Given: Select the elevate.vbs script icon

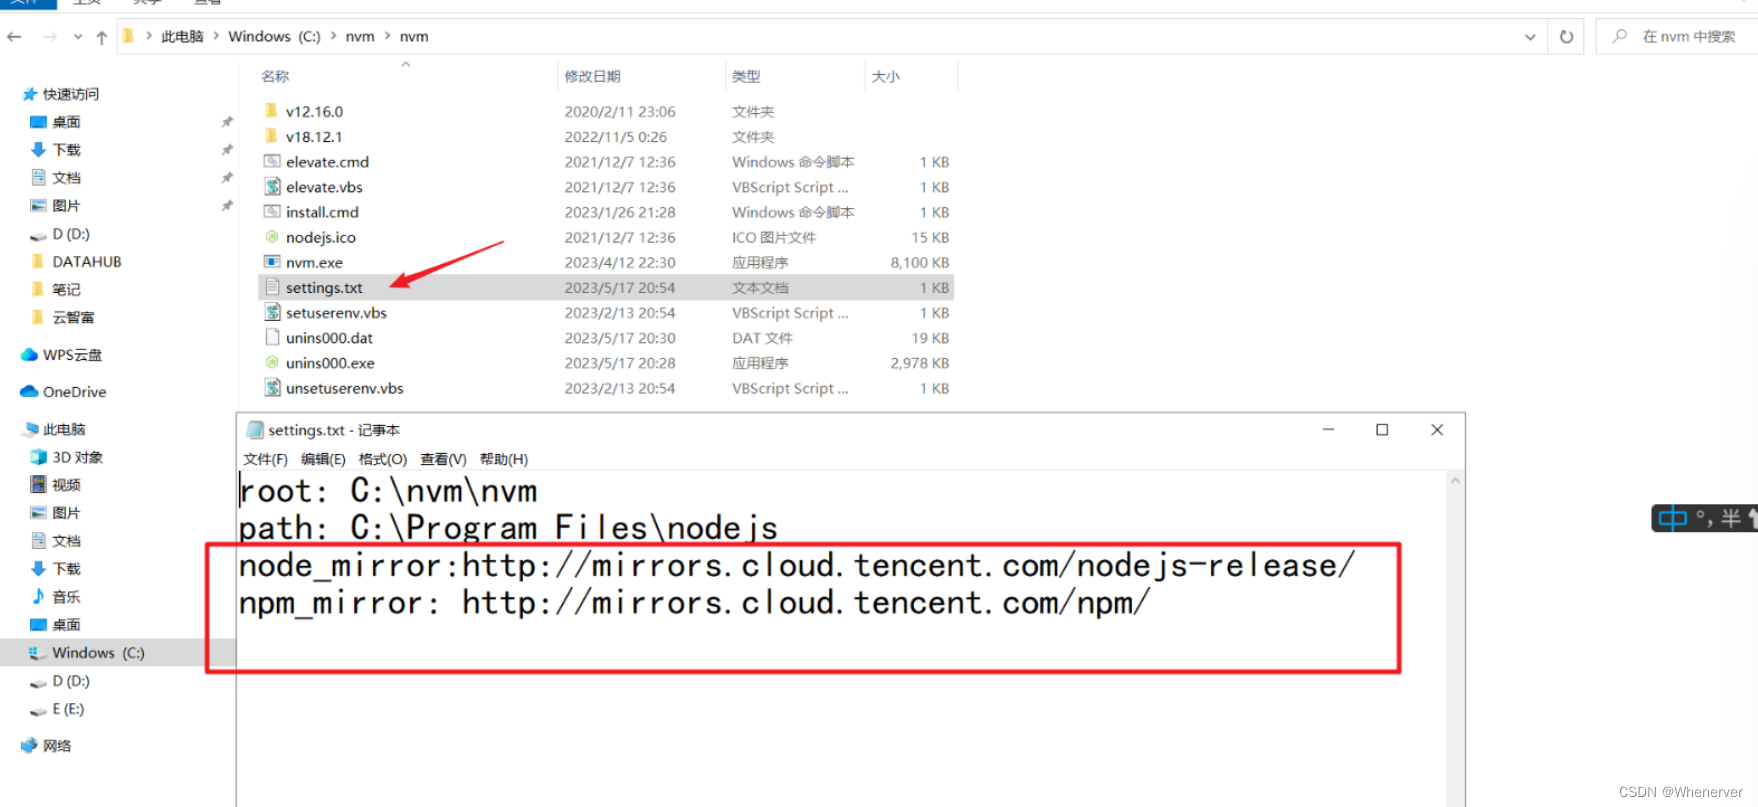Looking at the screenshot, I should 271,186.
